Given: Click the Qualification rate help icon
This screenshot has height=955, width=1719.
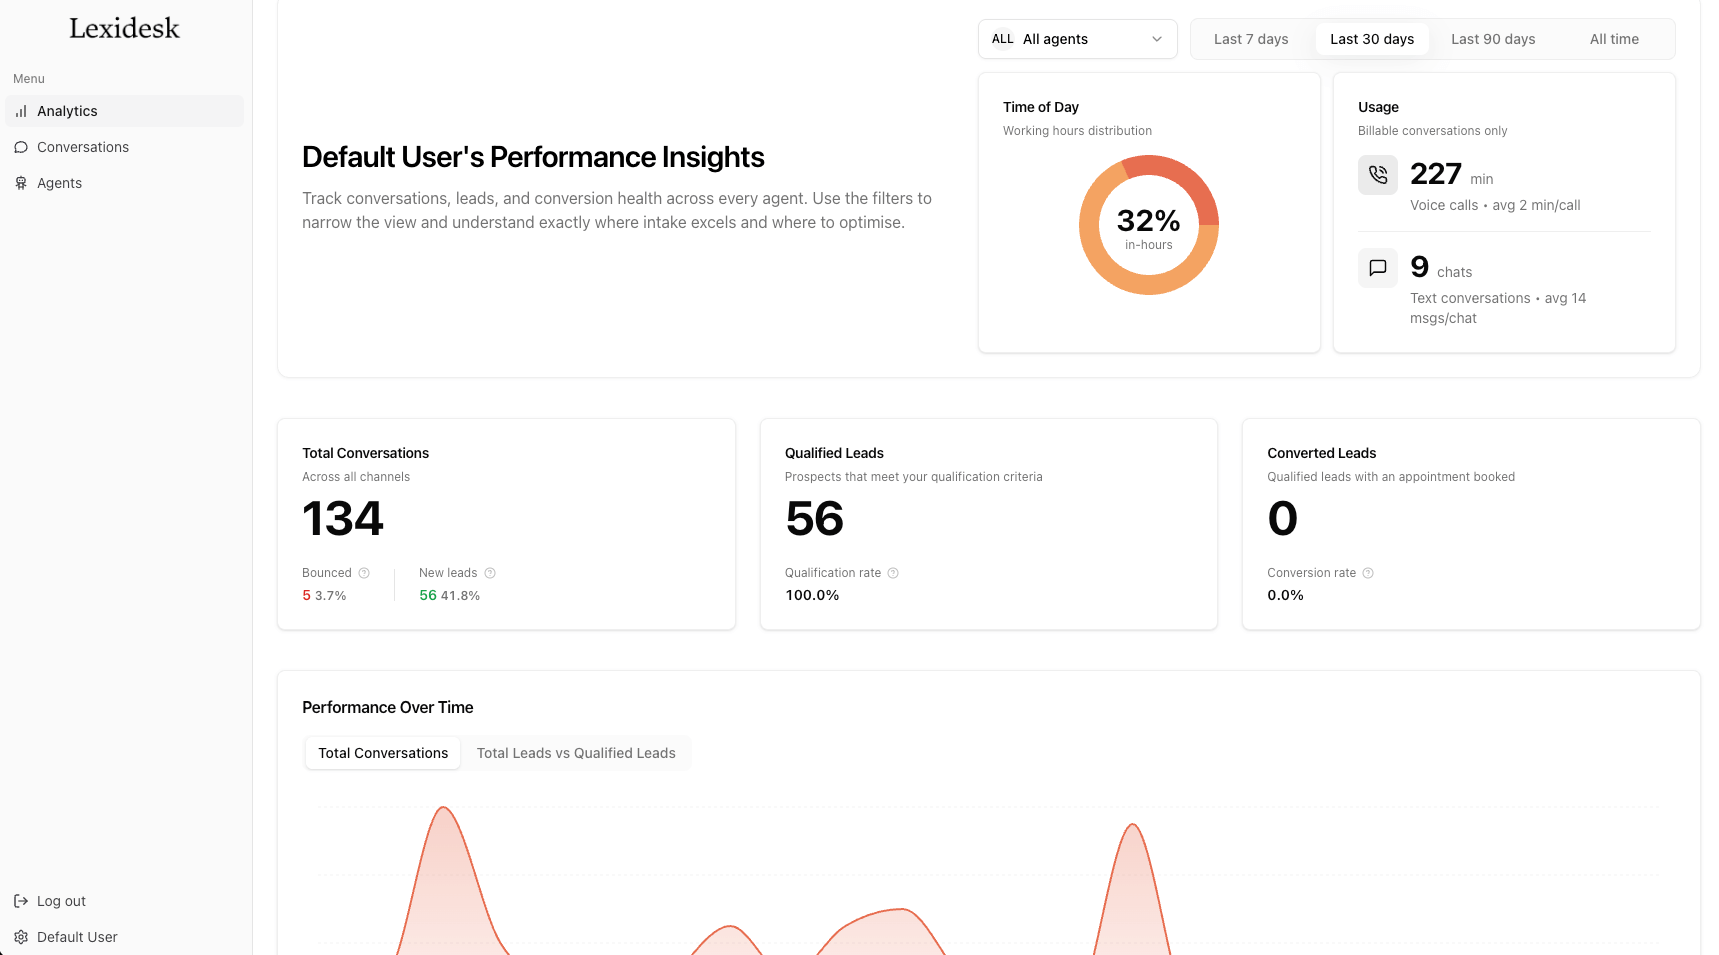Looking at the screenshot, I should click(893, 573).
